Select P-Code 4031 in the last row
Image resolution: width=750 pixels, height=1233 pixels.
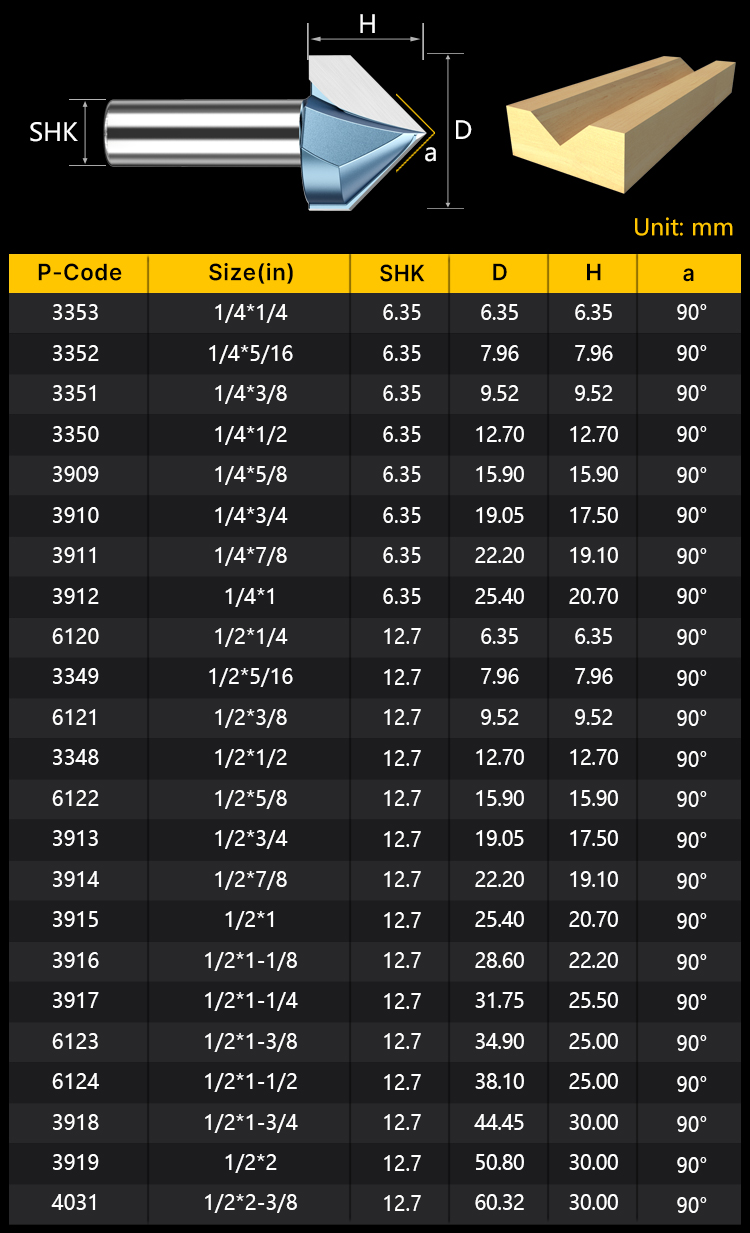pyautogui.click(x=76, y=1203)
